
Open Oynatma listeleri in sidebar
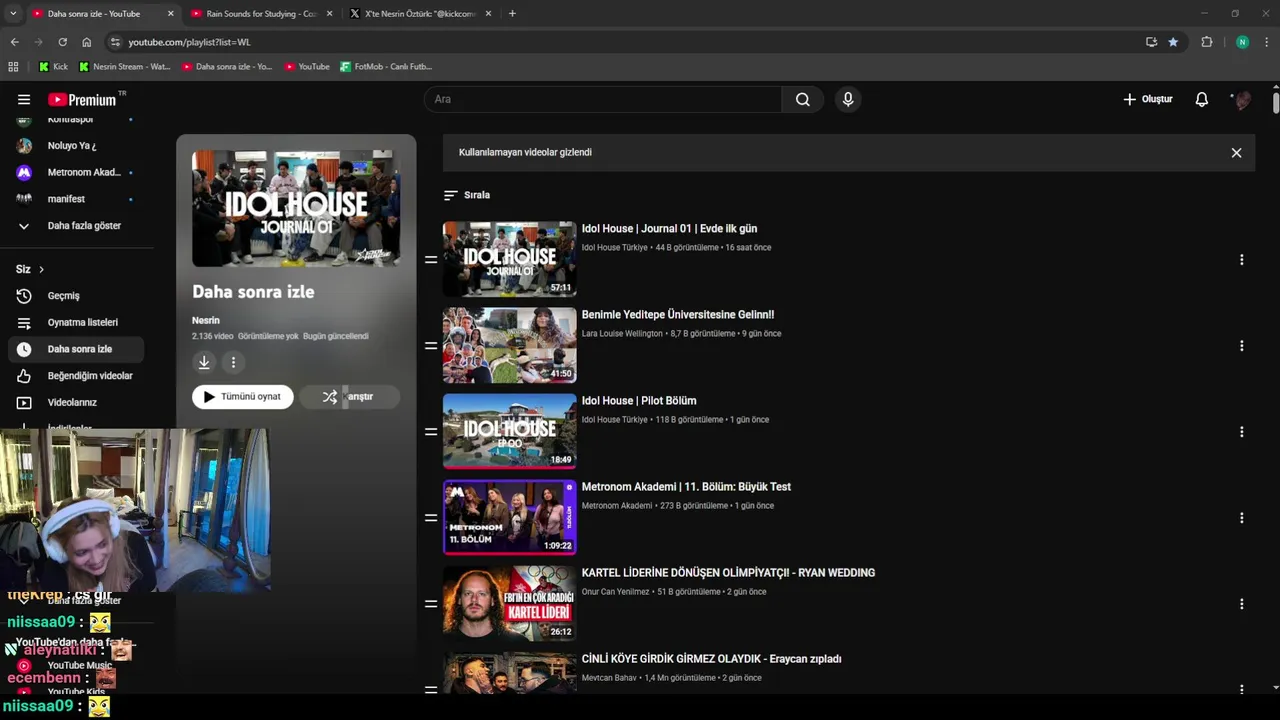click(x=76, y=322)
